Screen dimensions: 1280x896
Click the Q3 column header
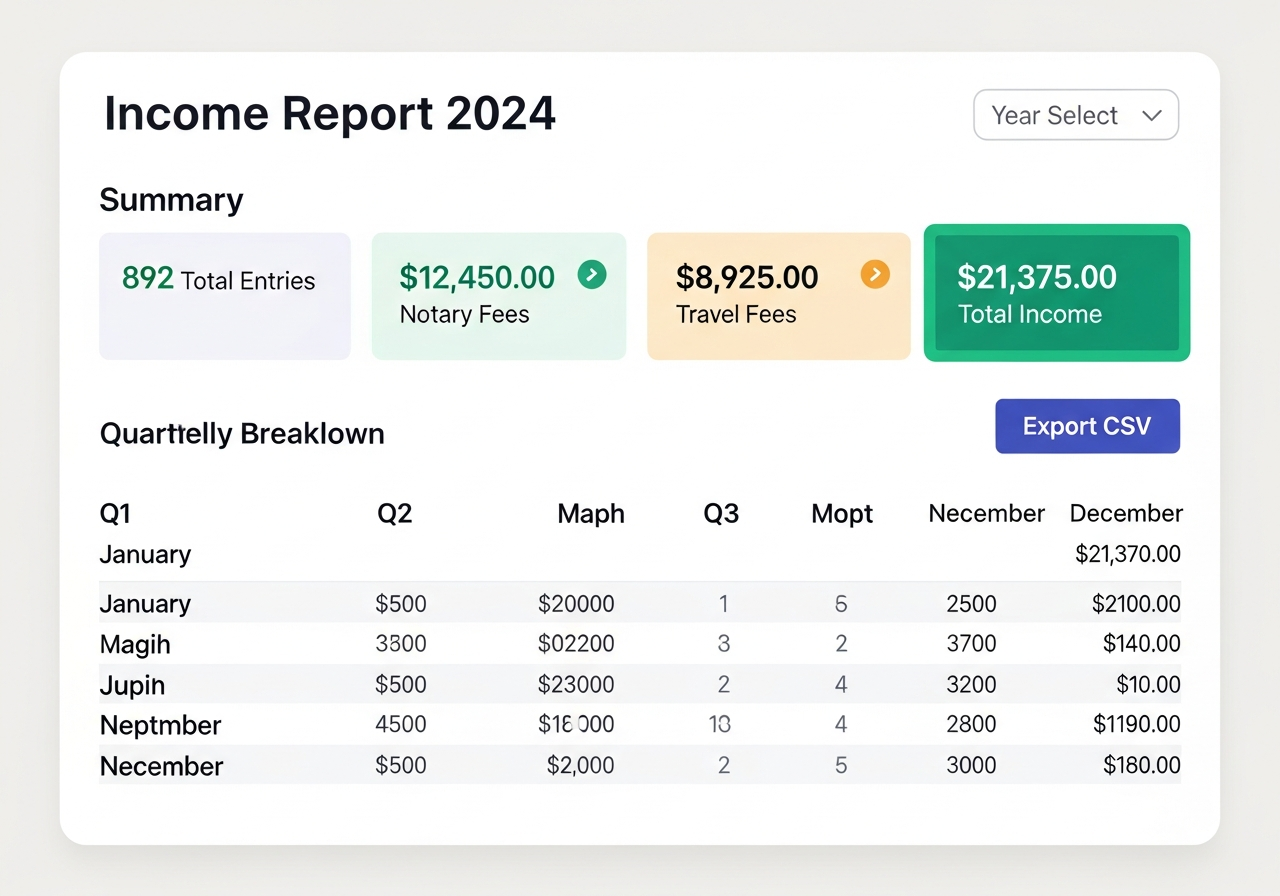tap(721, 514)
